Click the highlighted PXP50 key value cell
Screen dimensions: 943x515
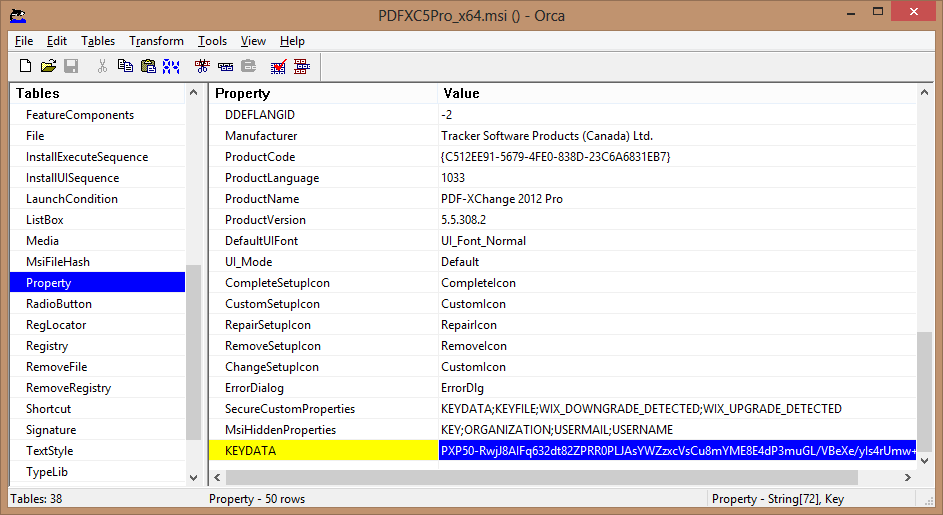(x=677, y=451)
